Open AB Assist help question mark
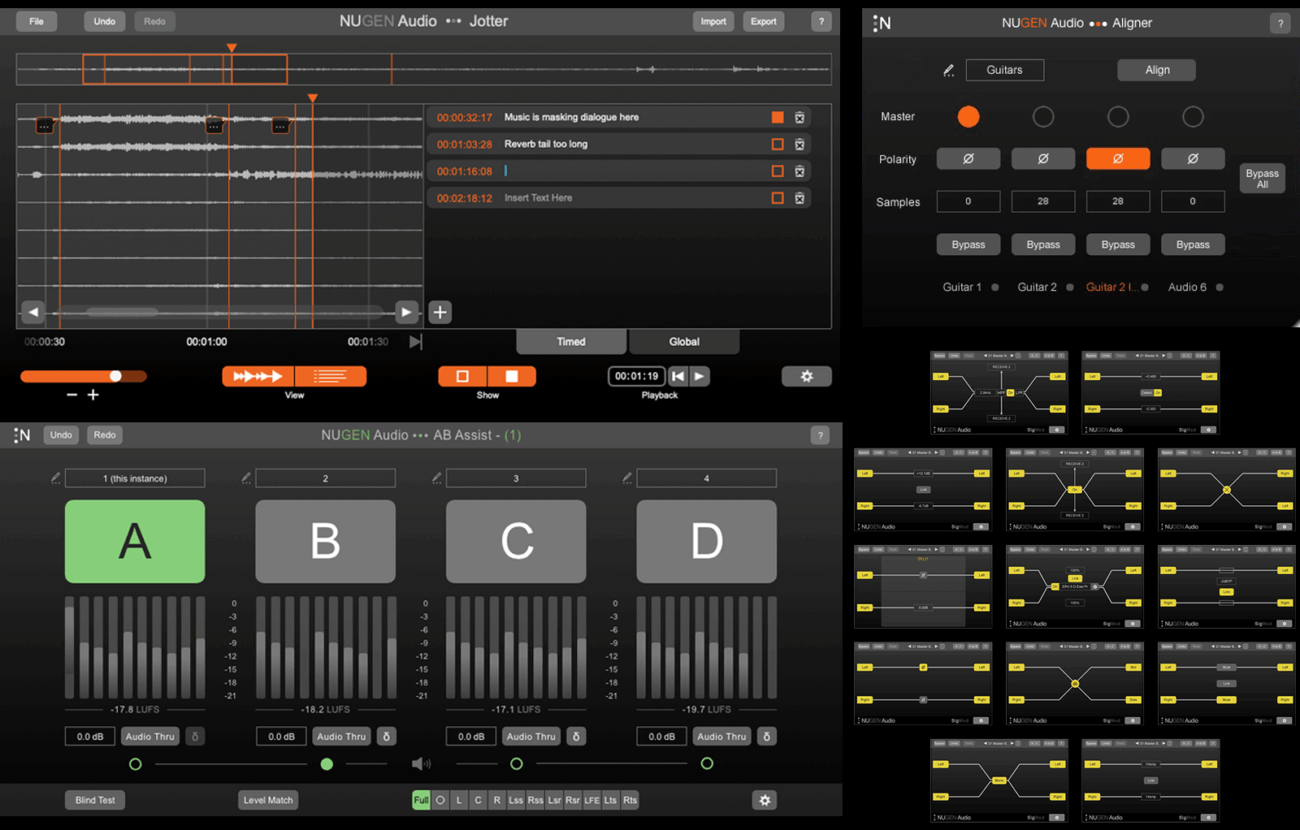The width and height of the screenshot is (1300, 830). tap(820, 435)
